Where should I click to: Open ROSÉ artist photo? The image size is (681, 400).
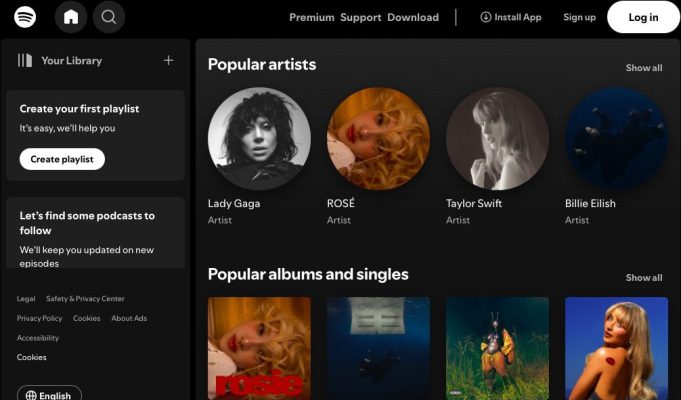coord(378,139)
